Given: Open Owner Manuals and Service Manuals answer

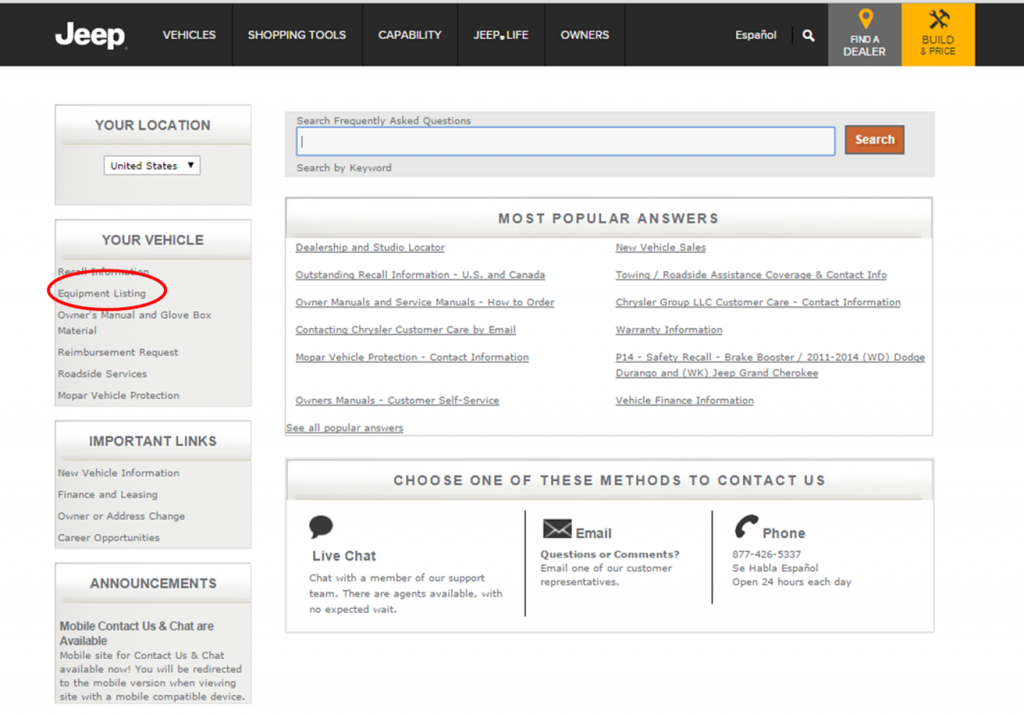Looking at the screenshot, I should click(x=424, y=302).
